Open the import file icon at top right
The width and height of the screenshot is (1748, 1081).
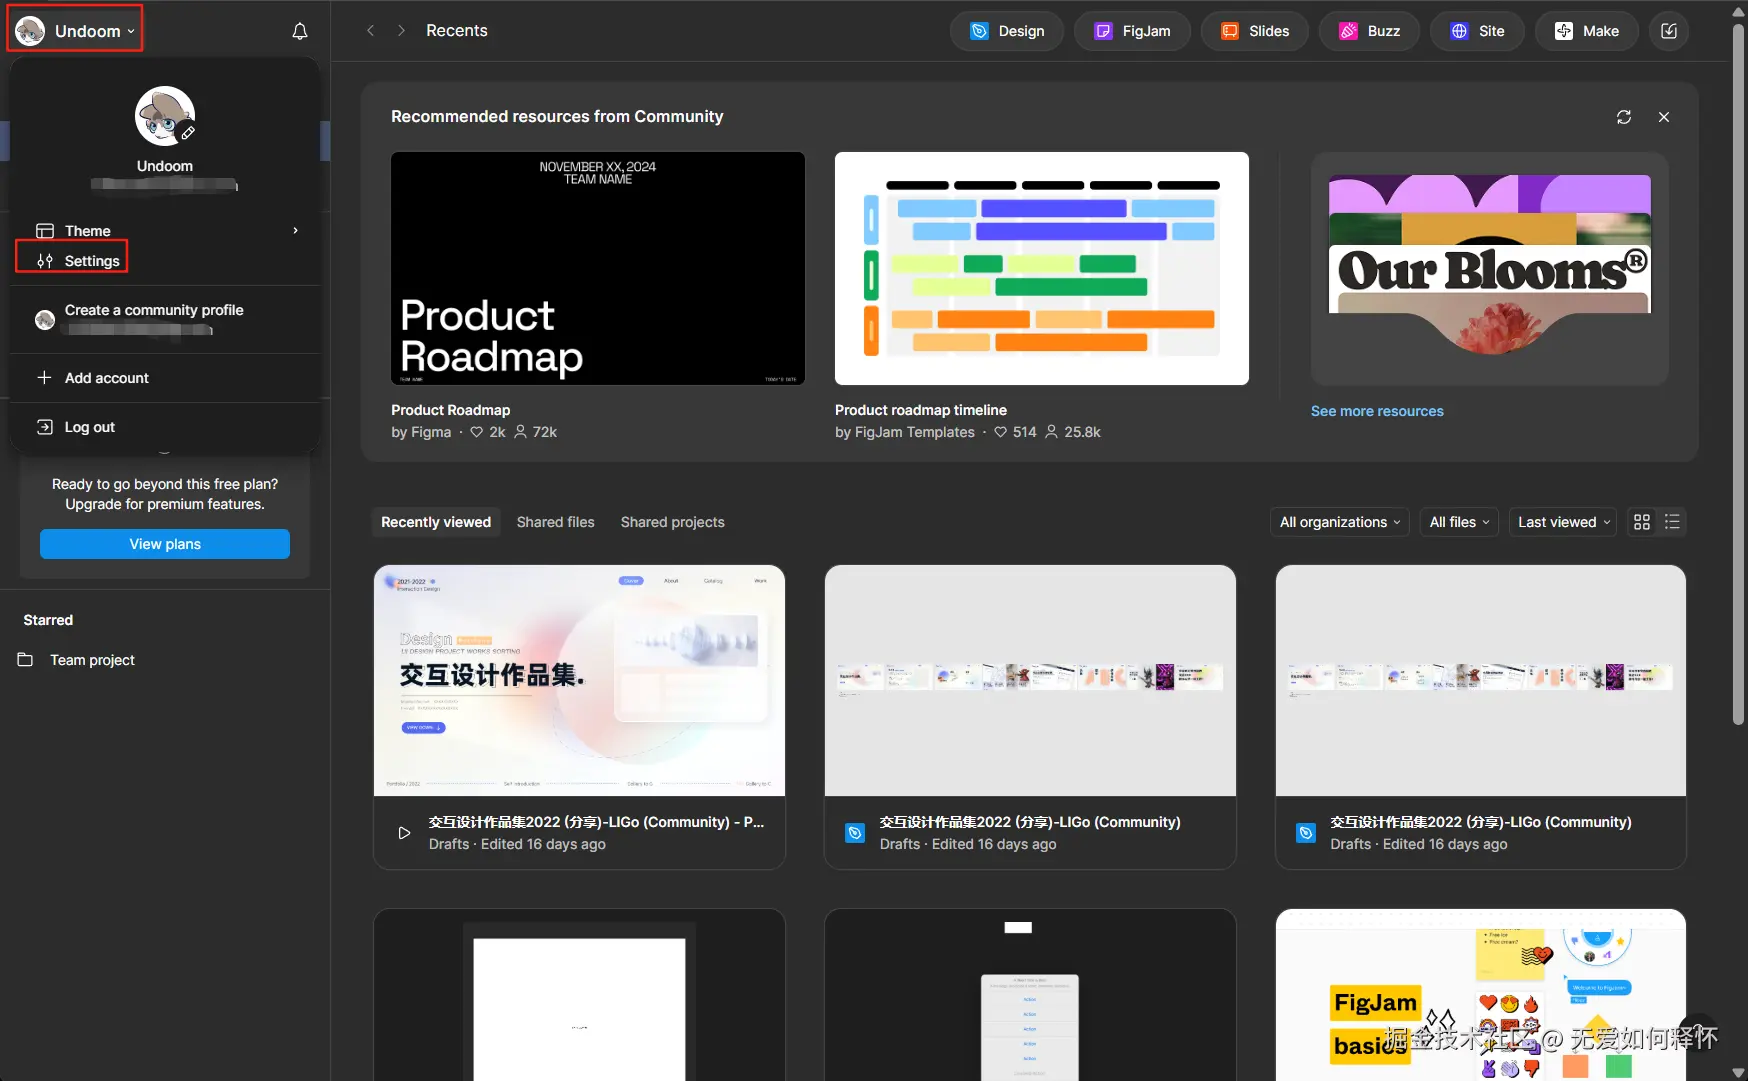1669,31
